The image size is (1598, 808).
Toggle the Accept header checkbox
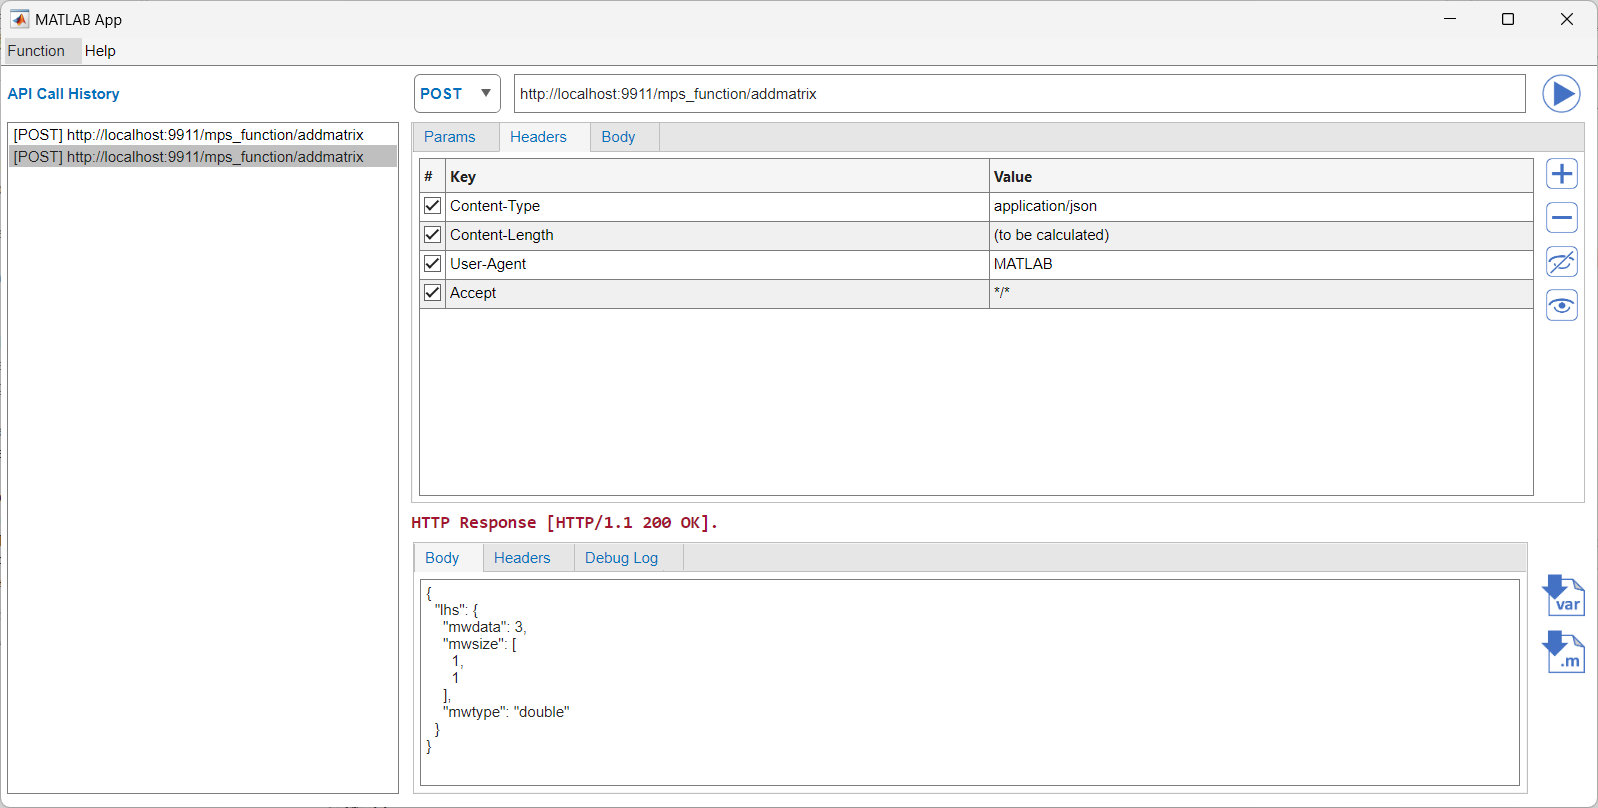(x=432, y=293)
